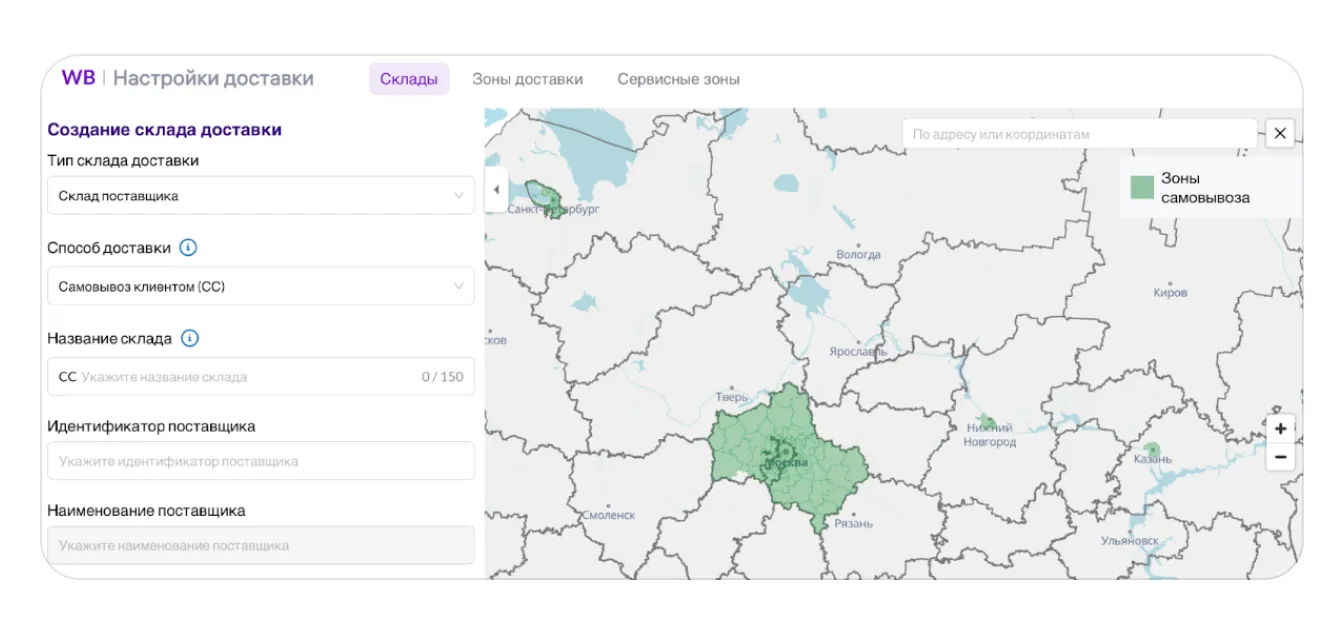Expand the Тип склада доставки dropdown

point(261,196)
